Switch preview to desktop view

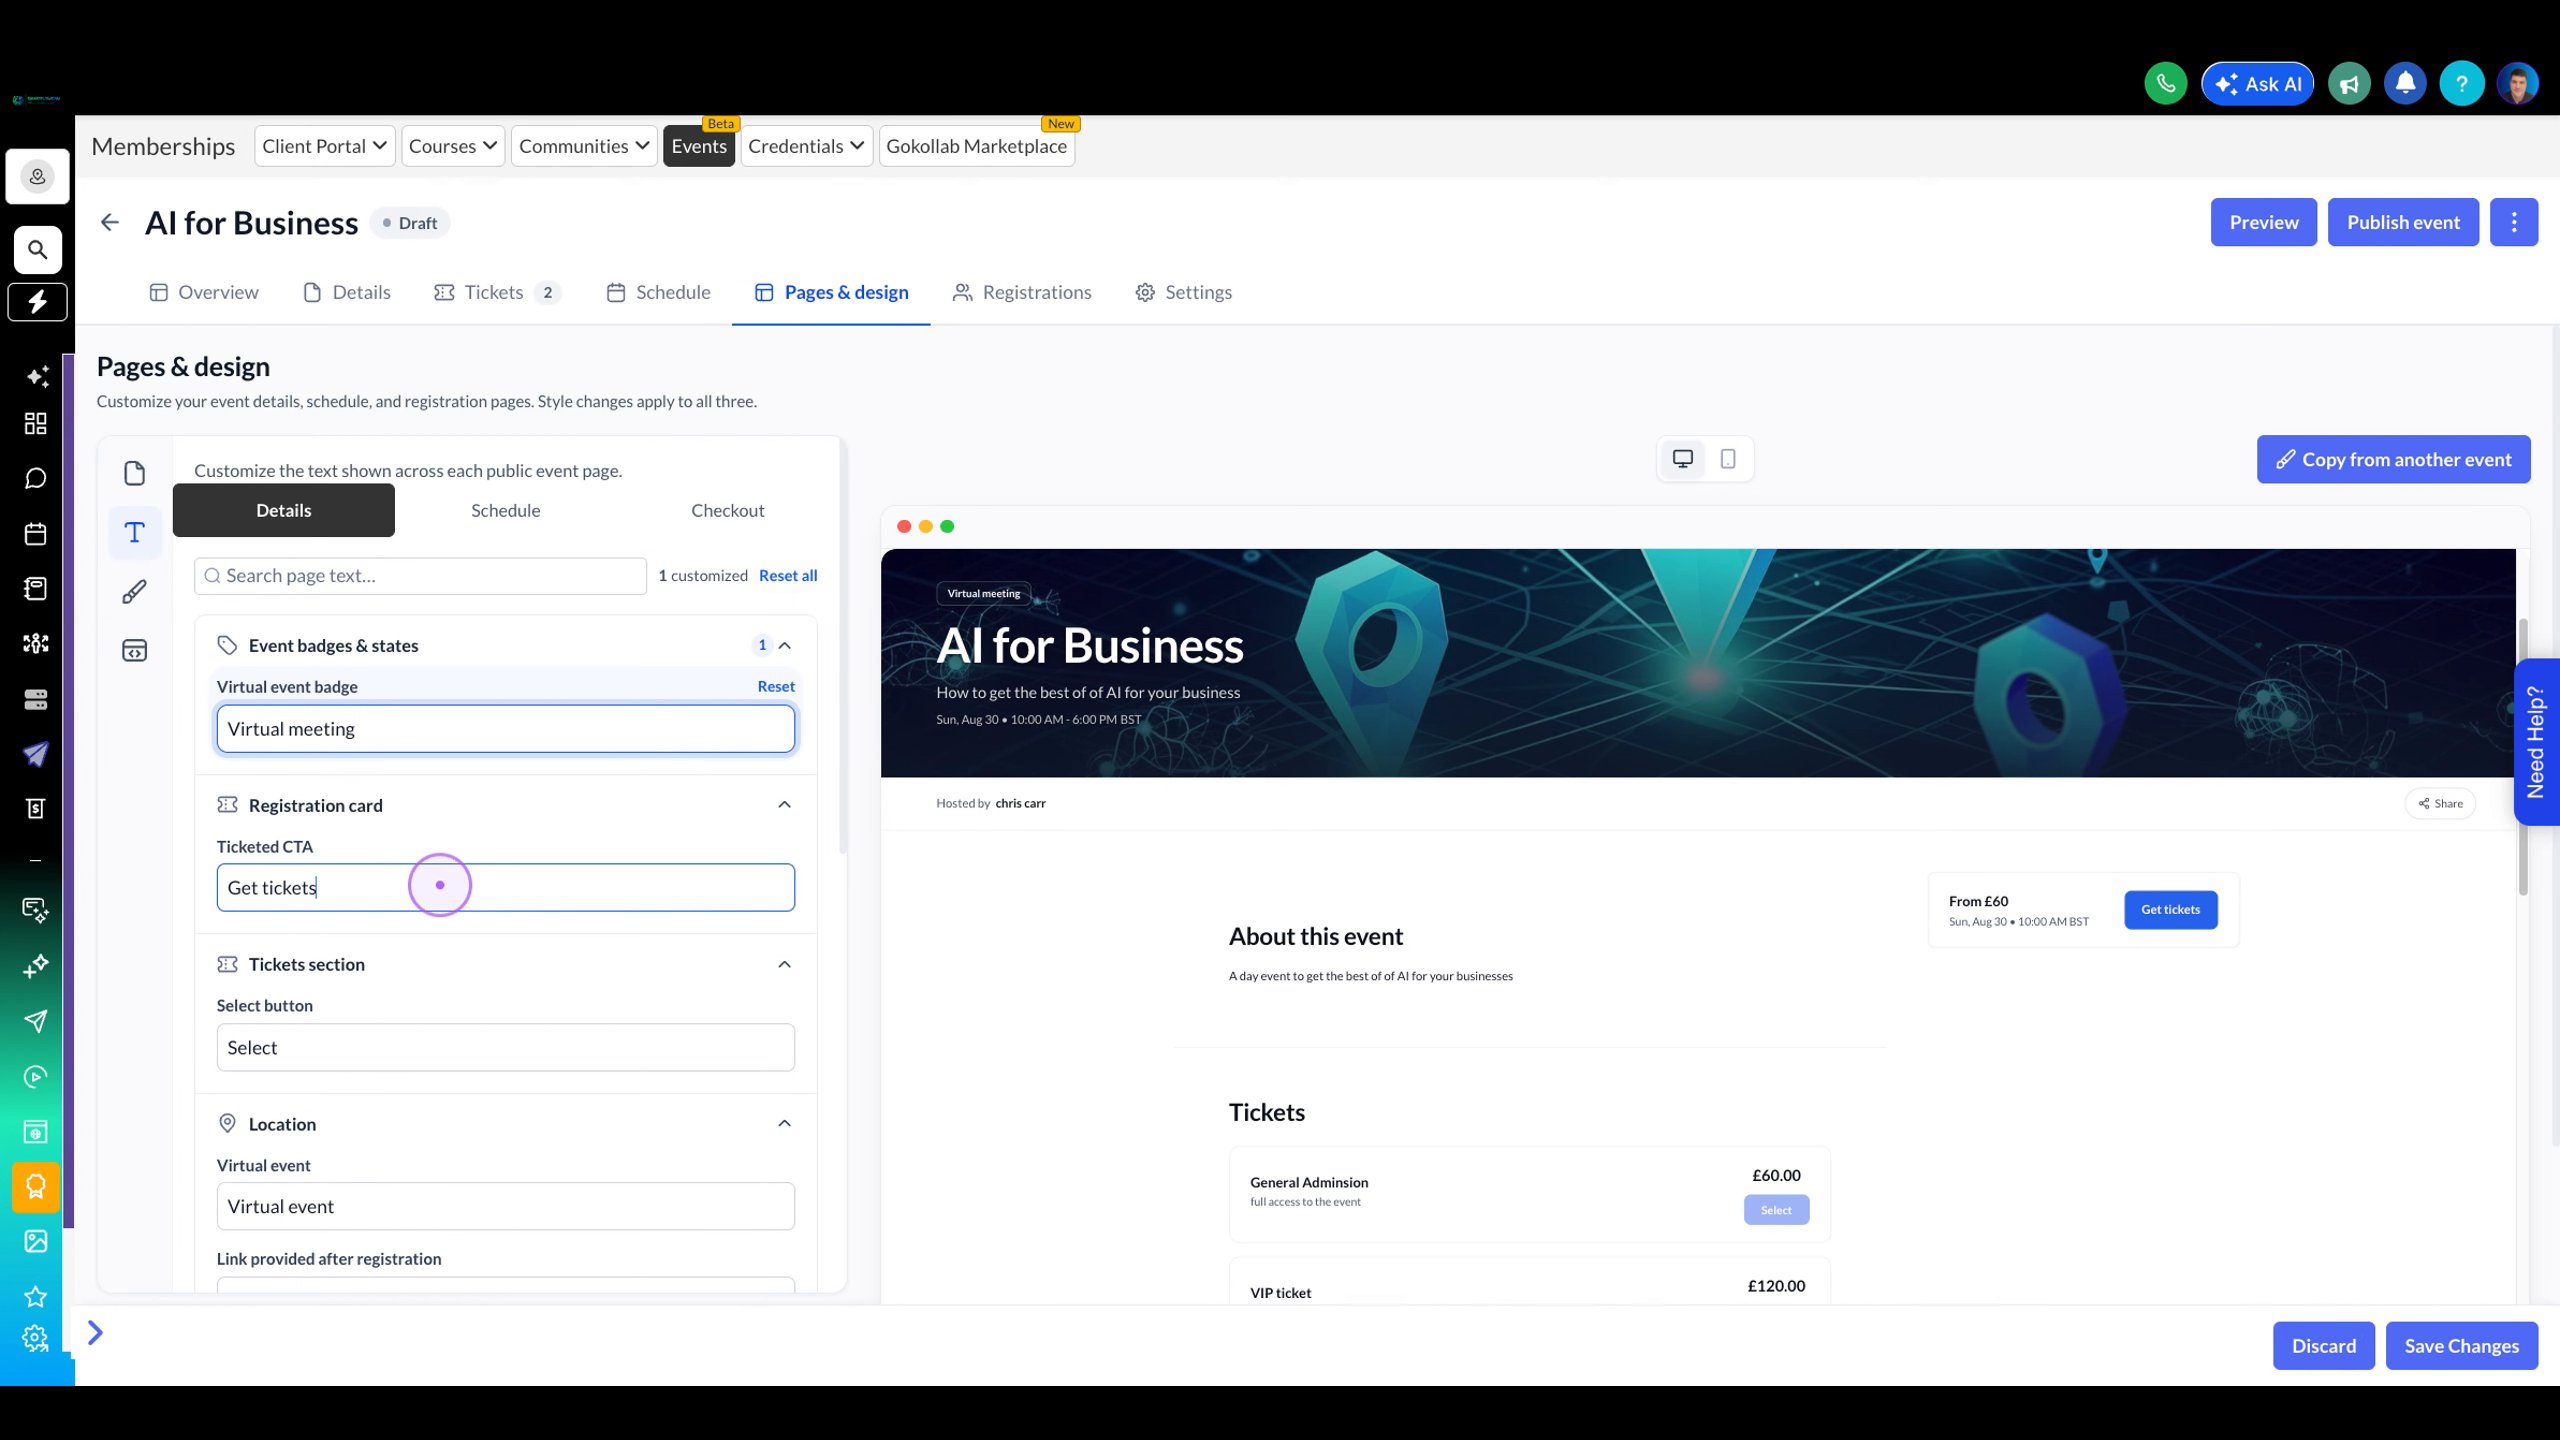coord(1683,459)
